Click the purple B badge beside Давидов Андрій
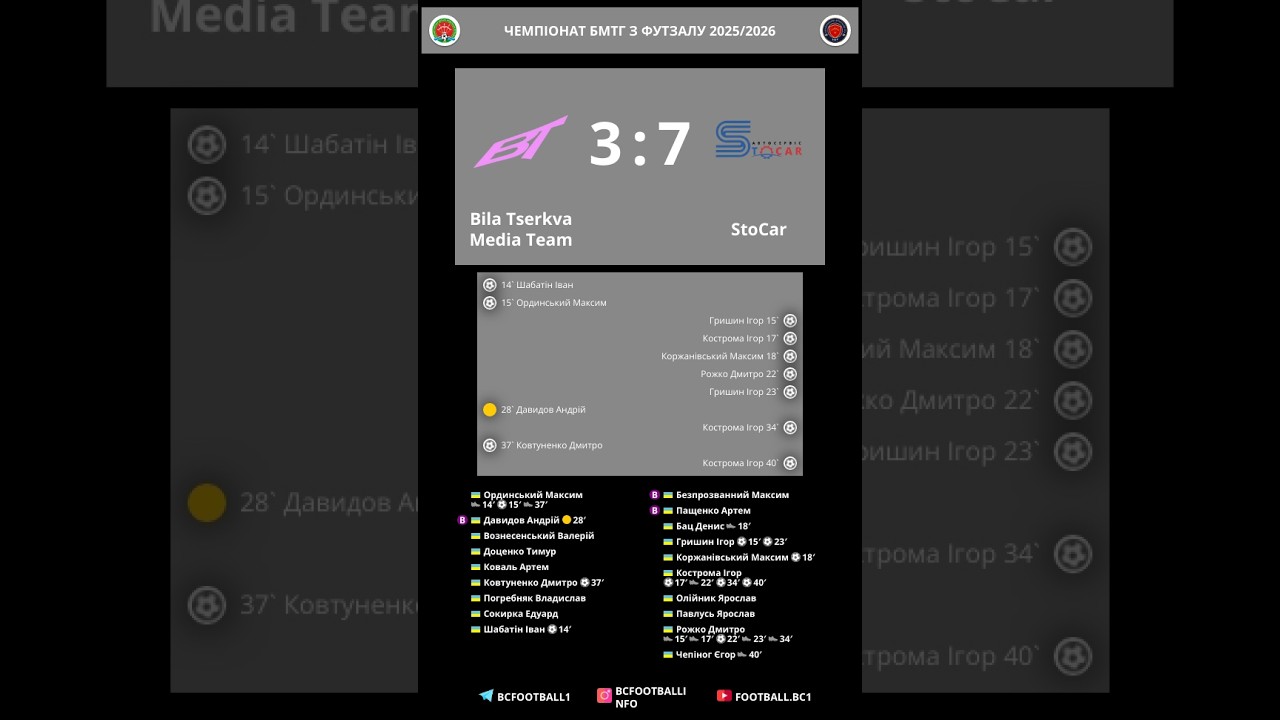This screenshot has width=1280, height=720. (462, 520)
